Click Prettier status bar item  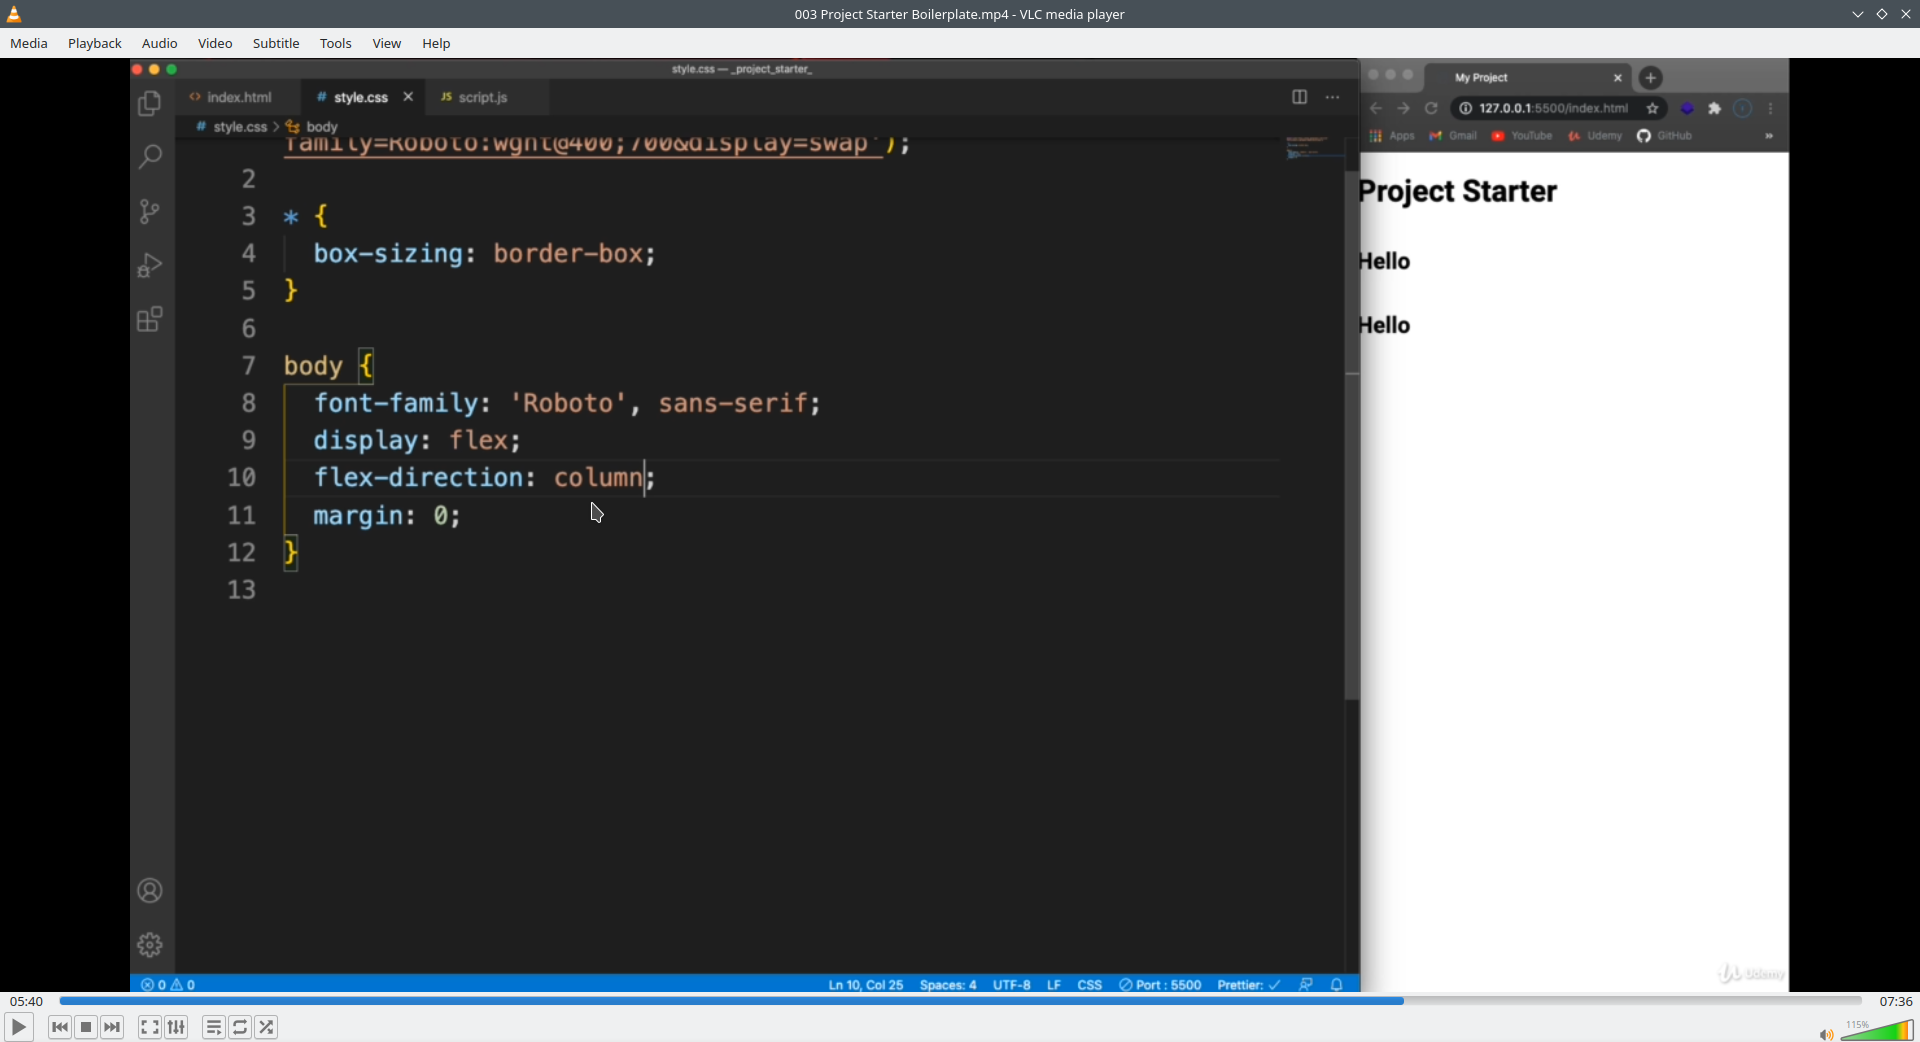[x=1248, y=985]
